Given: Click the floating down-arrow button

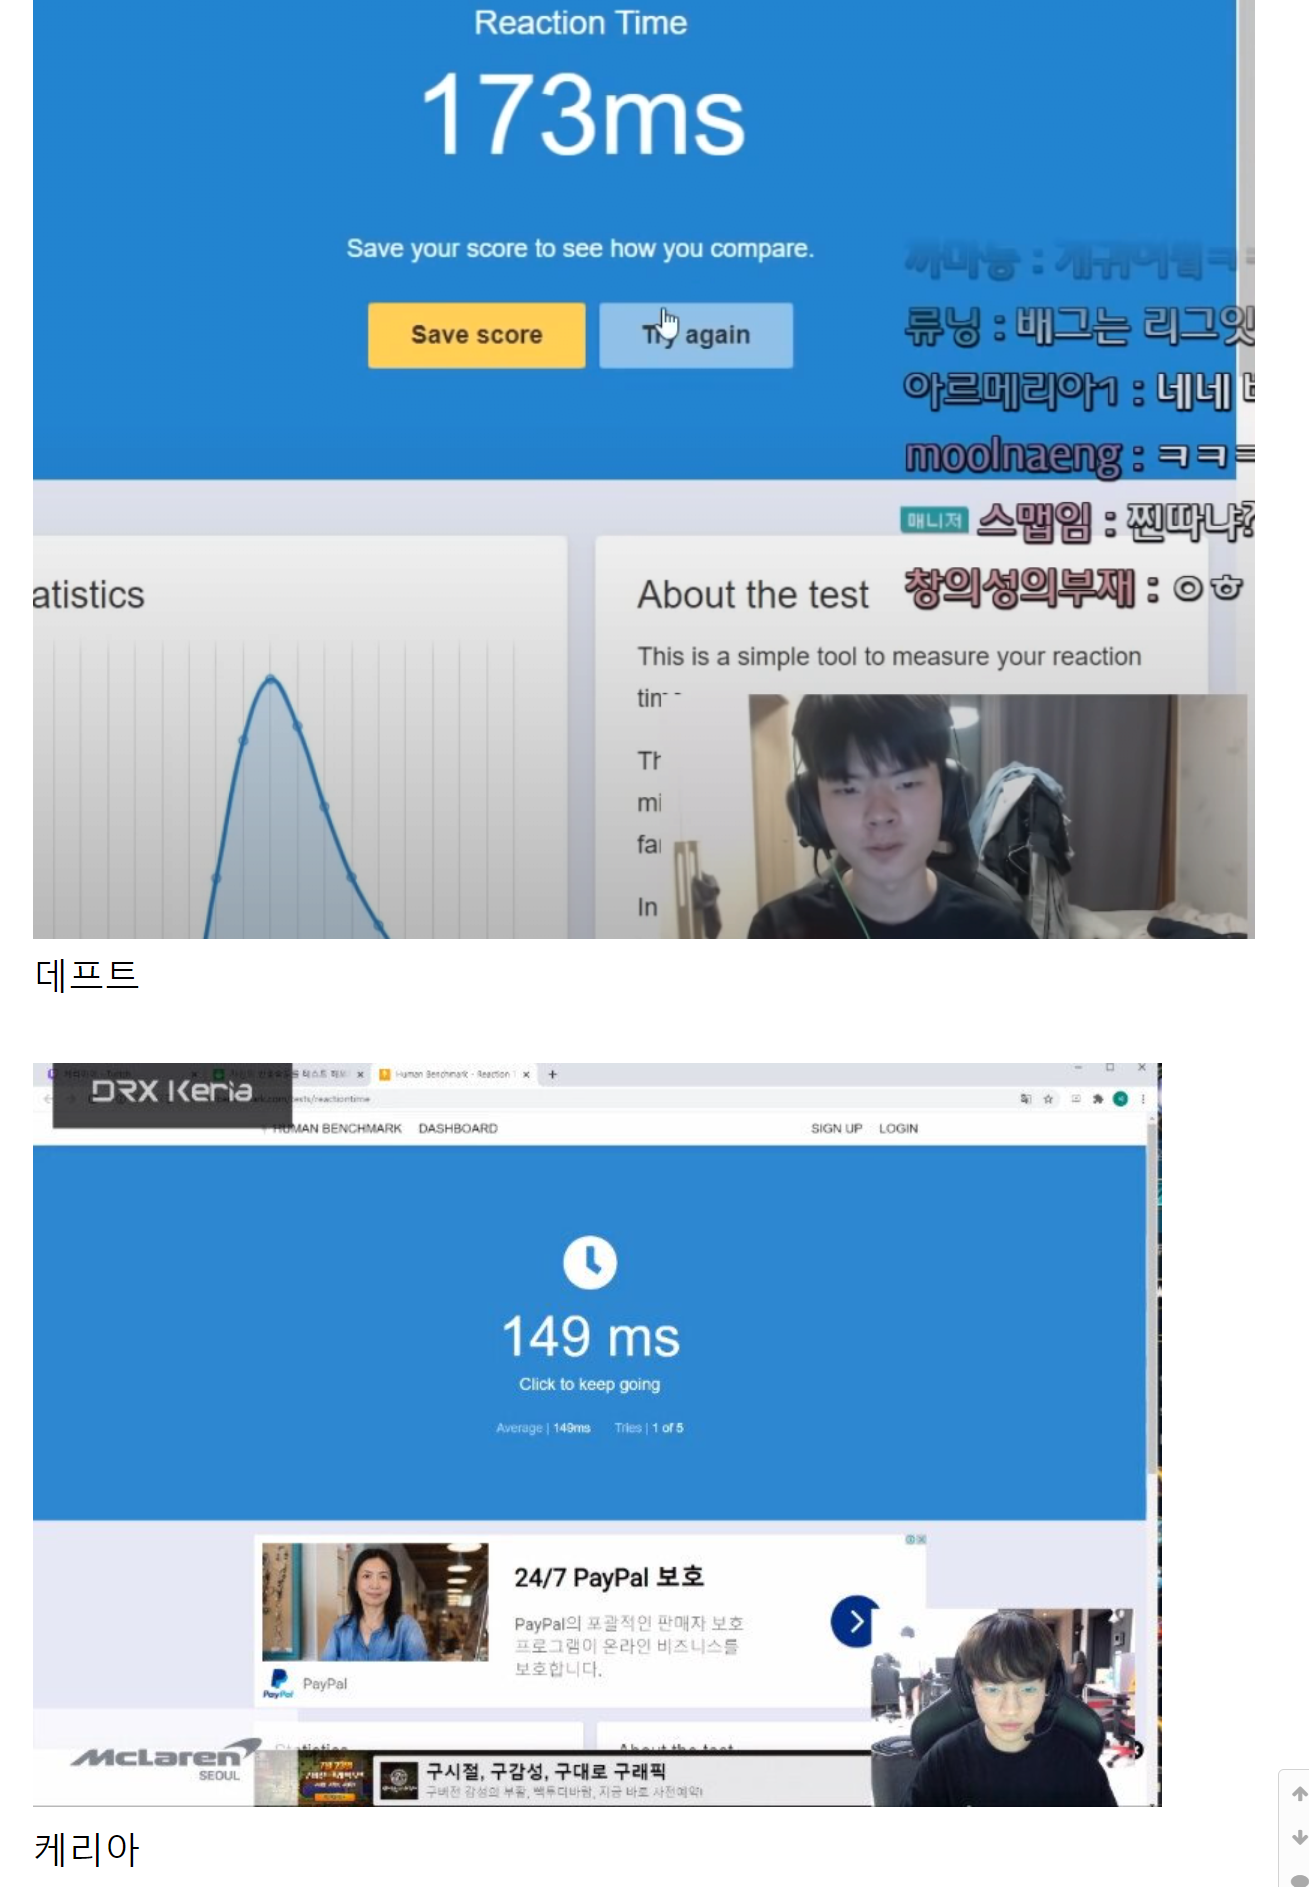Looking at the screenshot, I should 1299,1837.
